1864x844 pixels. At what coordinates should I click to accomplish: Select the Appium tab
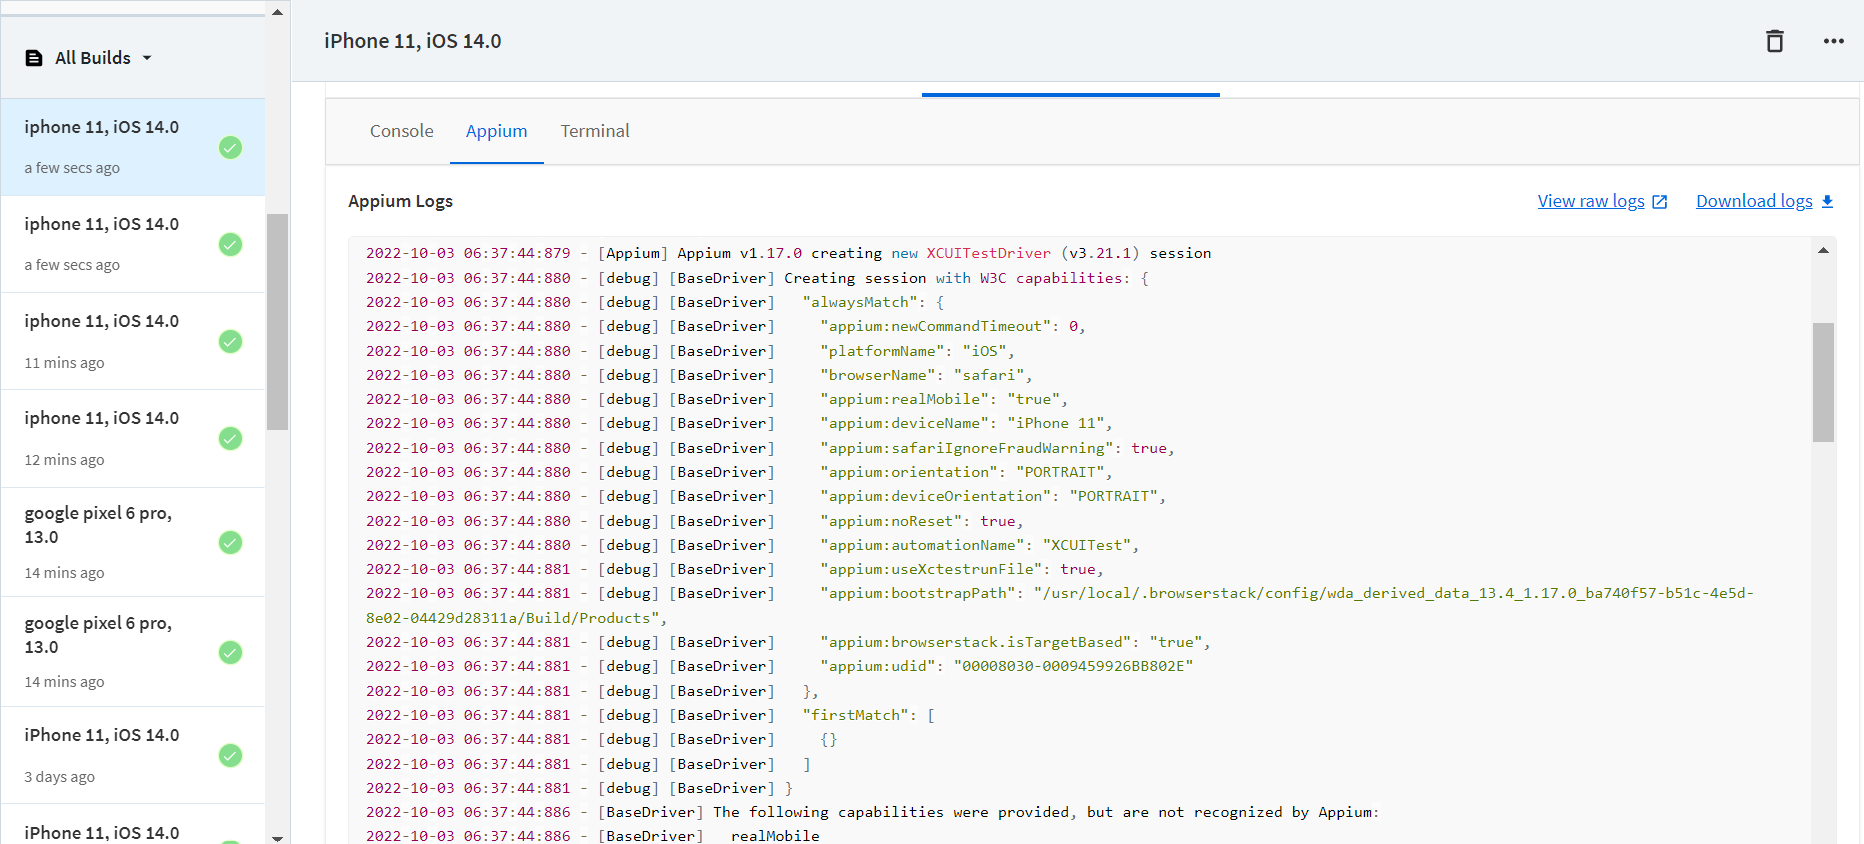[x=496, y=131]
